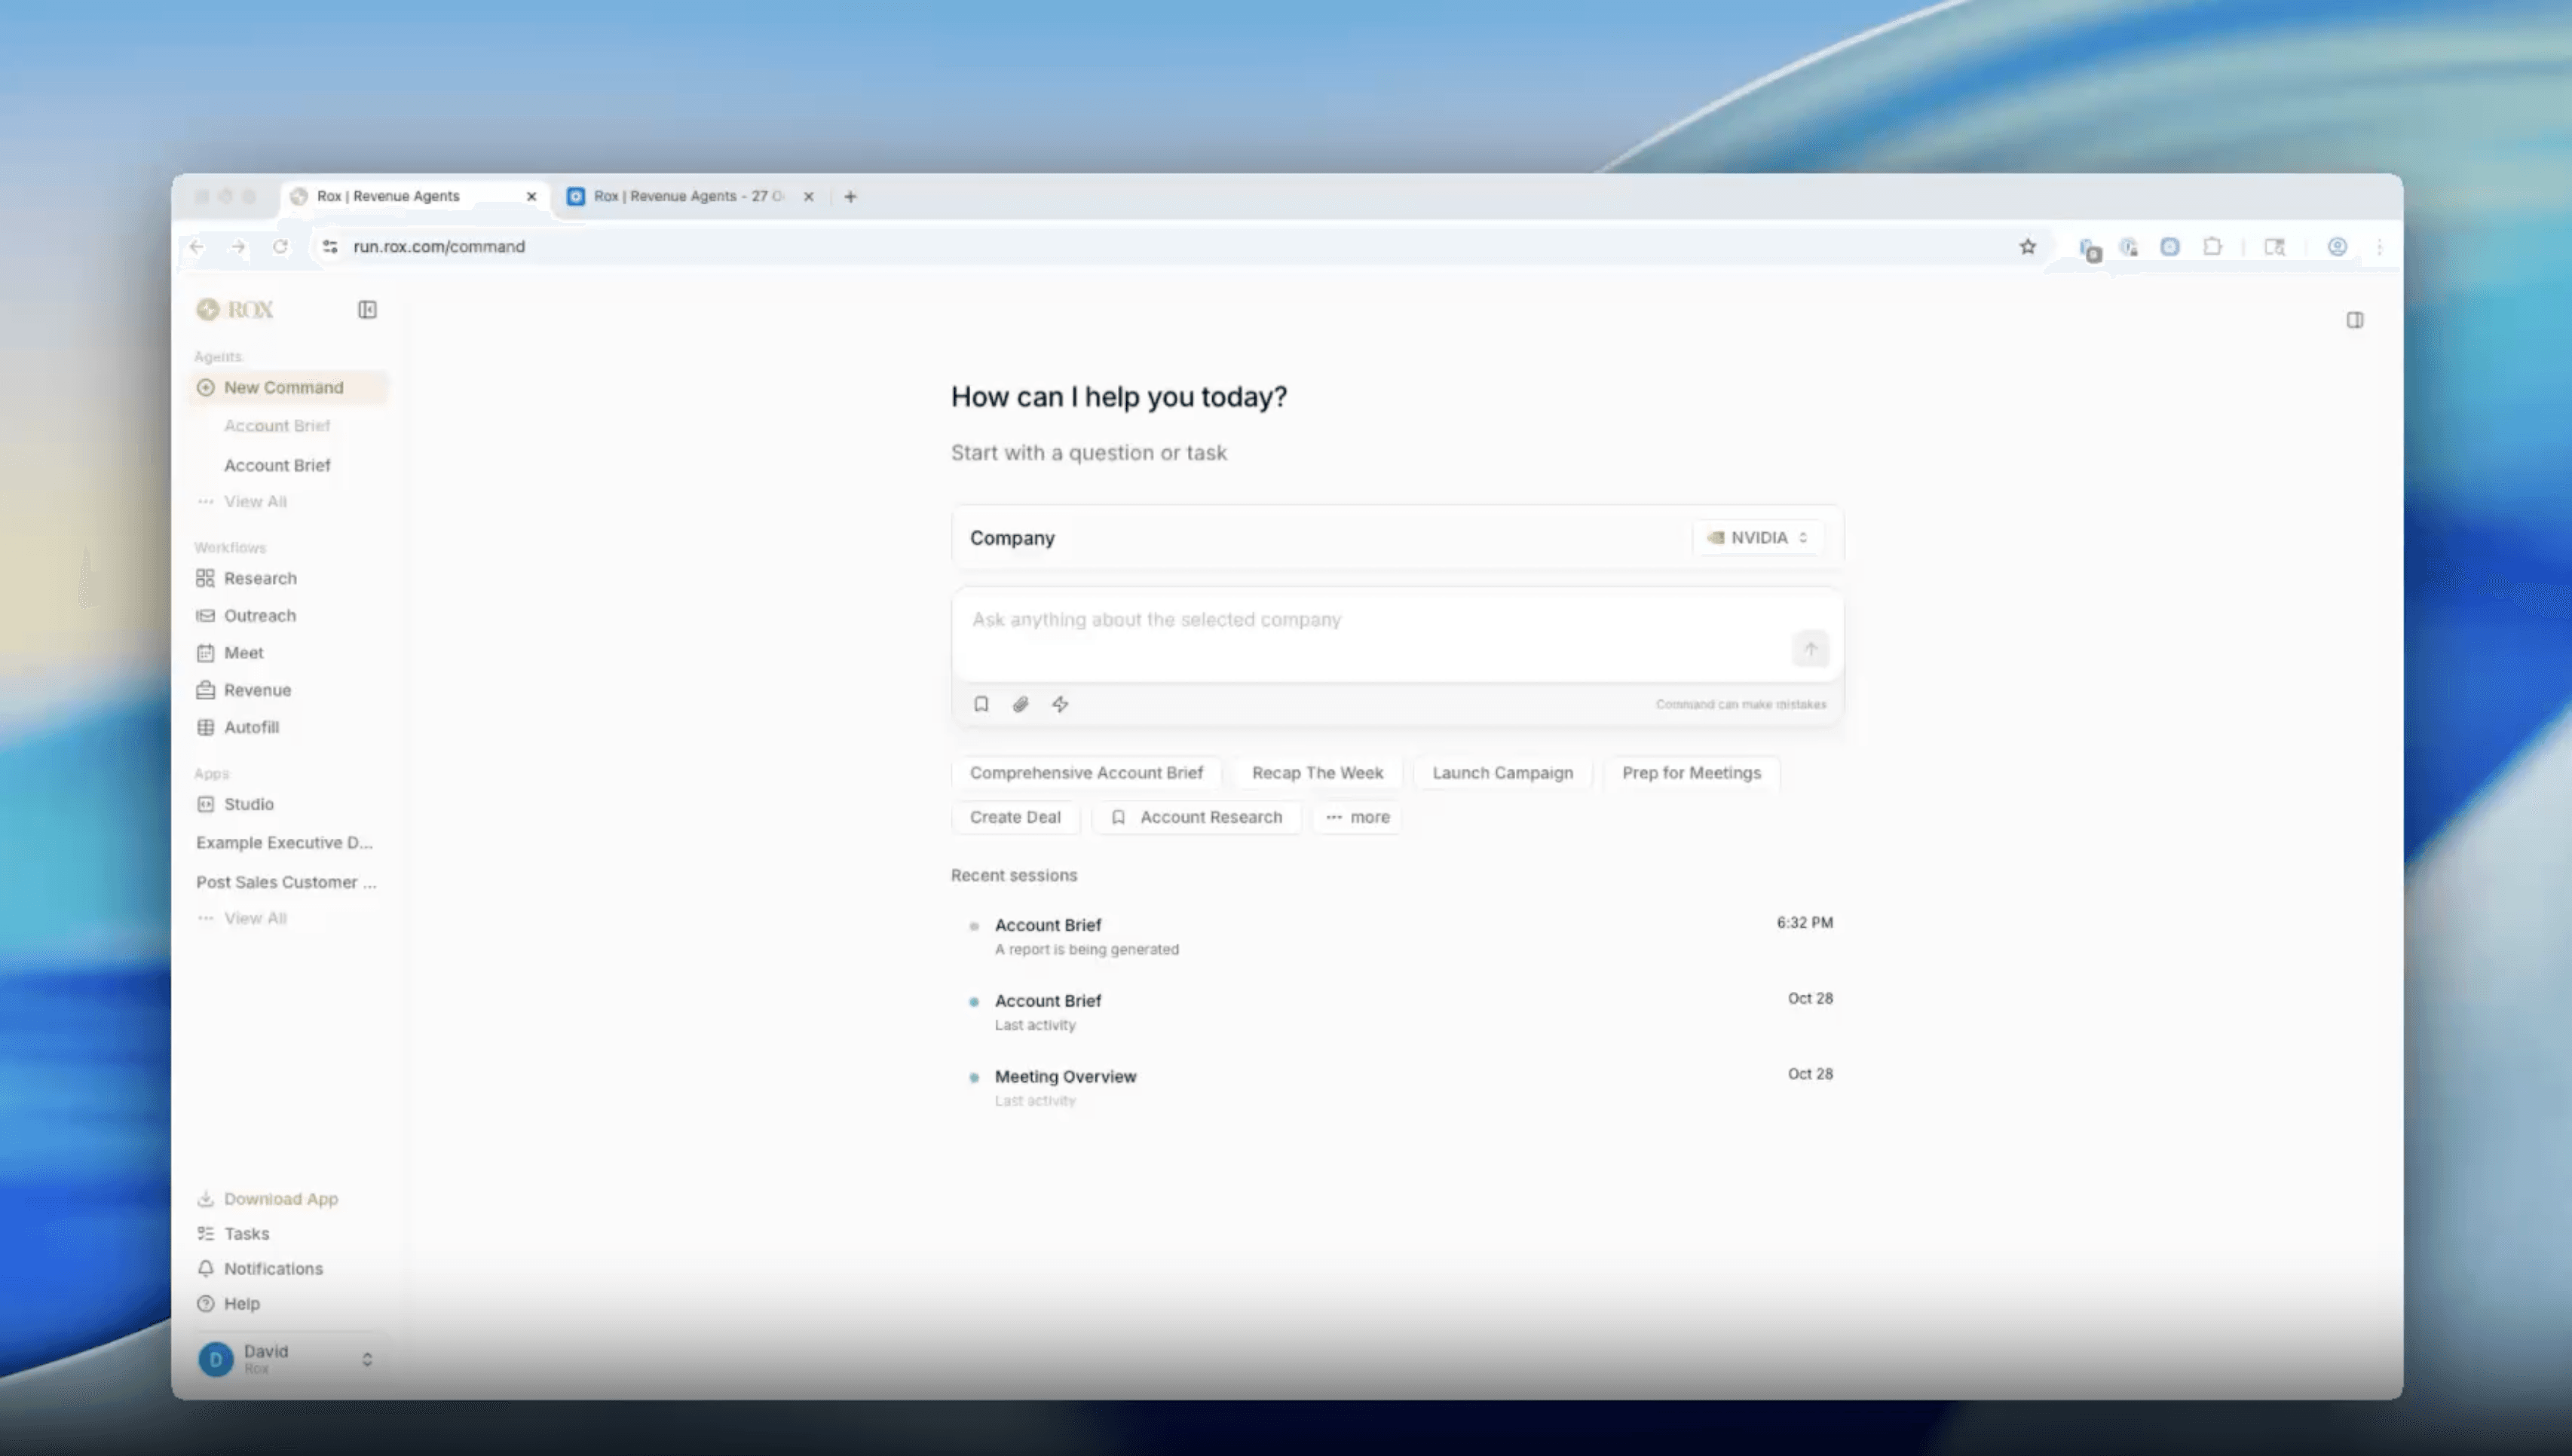Show more suggested prompts

tap(1358, 817)
